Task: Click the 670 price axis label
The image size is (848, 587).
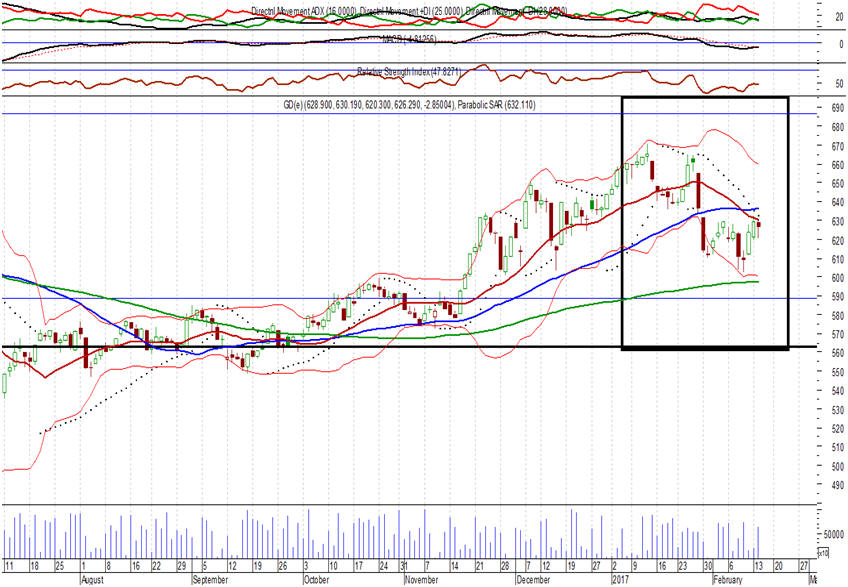Action: 838,146
